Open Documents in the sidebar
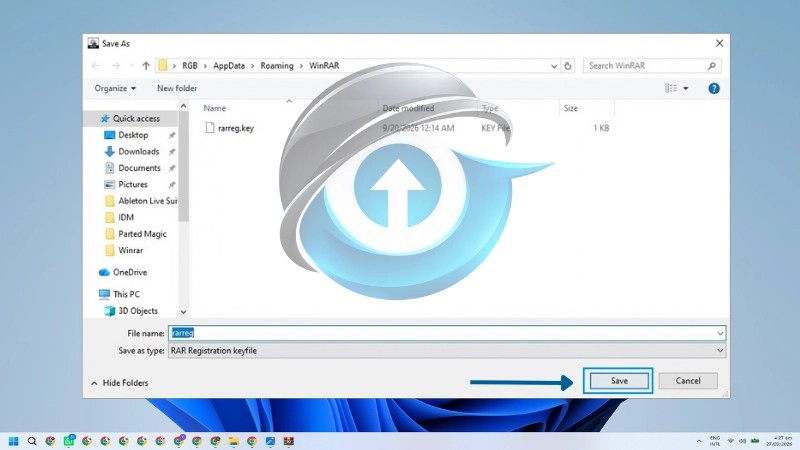This screenshot has width=800, height=450. [139, 168]
